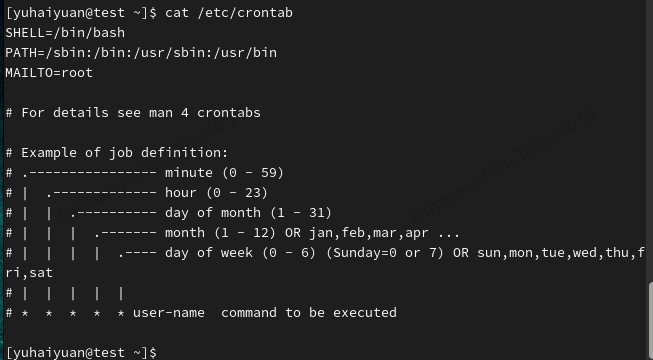Click the PATH=/sbin:/bin:/usr/sbin:/usr/bin line
The height and width of the screenshot is (360, 653).
click(x=141, y=53)
